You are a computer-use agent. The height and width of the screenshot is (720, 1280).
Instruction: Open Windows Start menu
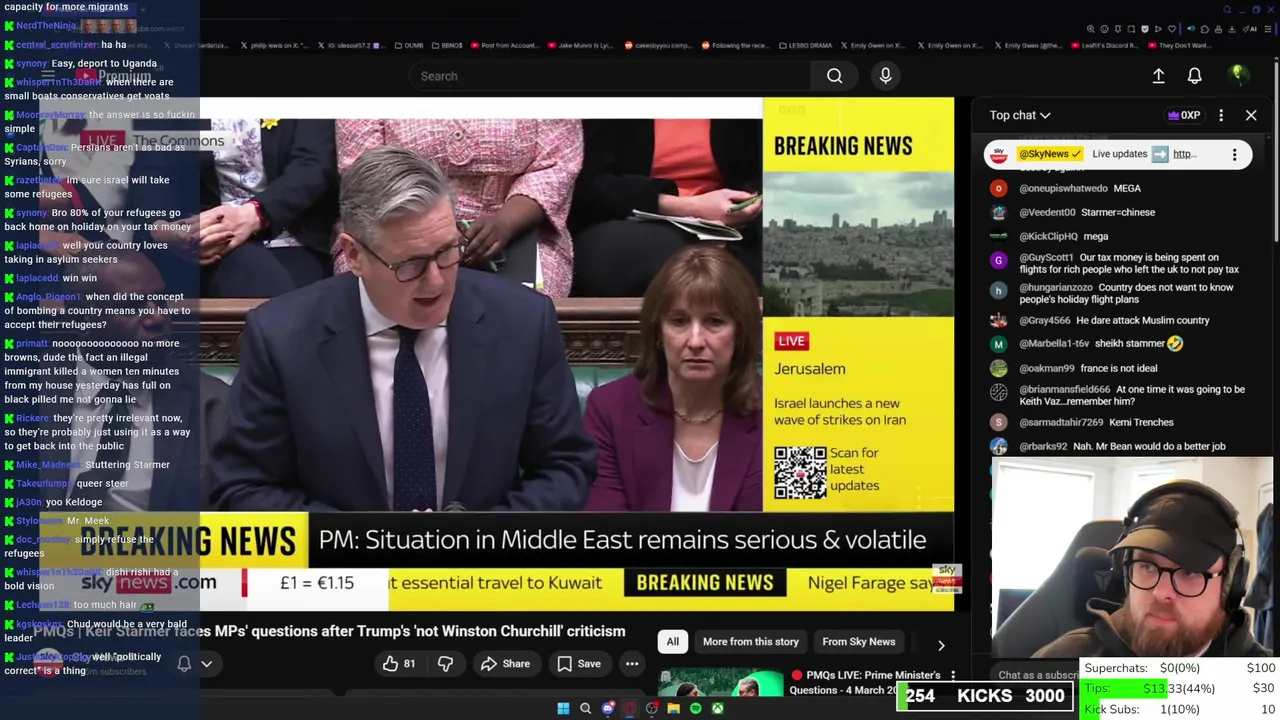tap(563, 708)
